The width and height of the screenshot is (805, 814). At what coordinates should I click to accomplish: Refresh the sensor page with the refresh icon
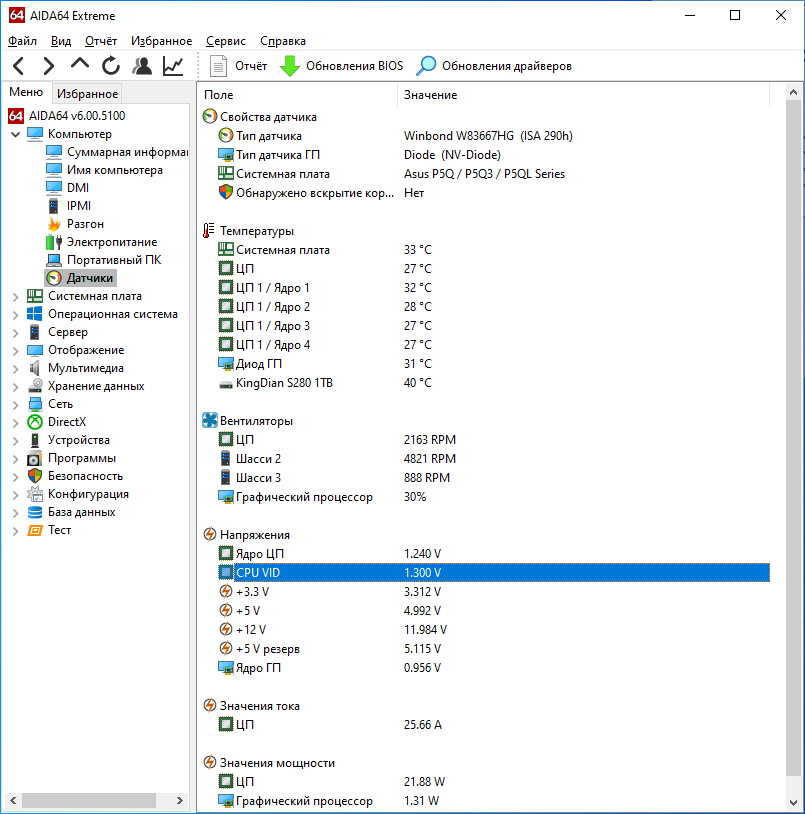[111, 66]
